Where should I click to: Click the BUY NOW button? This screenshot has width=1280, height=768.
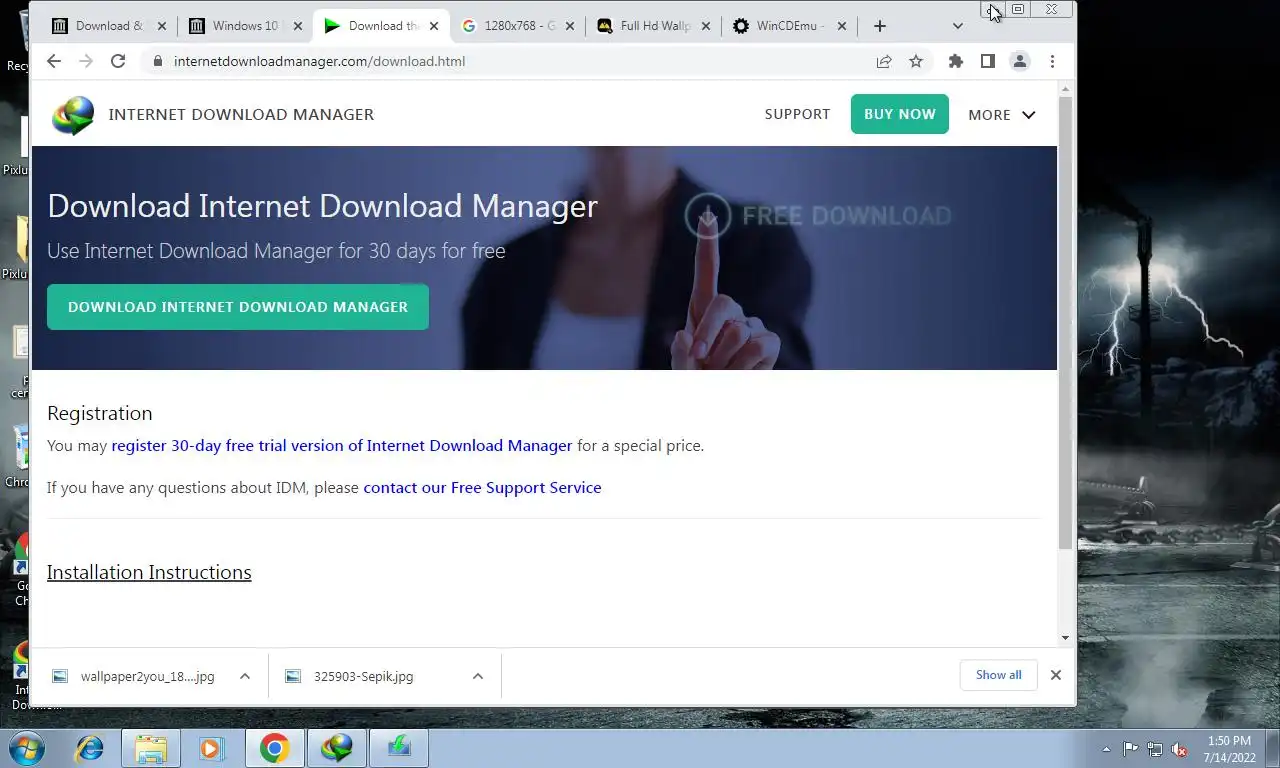pos(900,114)
